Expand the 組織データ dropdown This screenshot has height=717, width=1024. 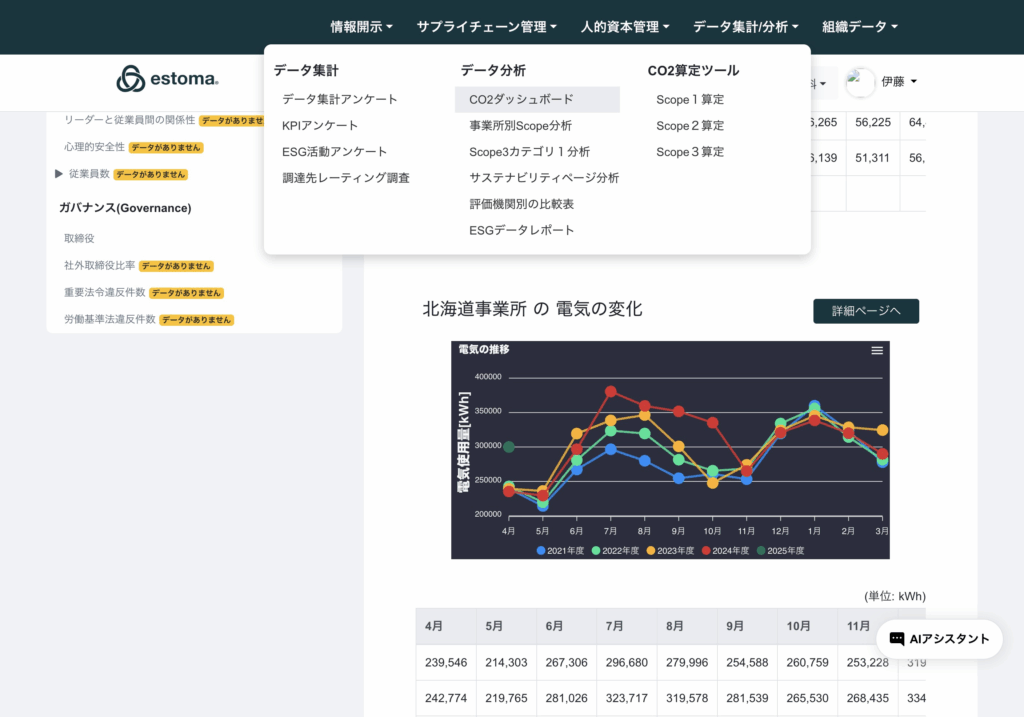859,27
